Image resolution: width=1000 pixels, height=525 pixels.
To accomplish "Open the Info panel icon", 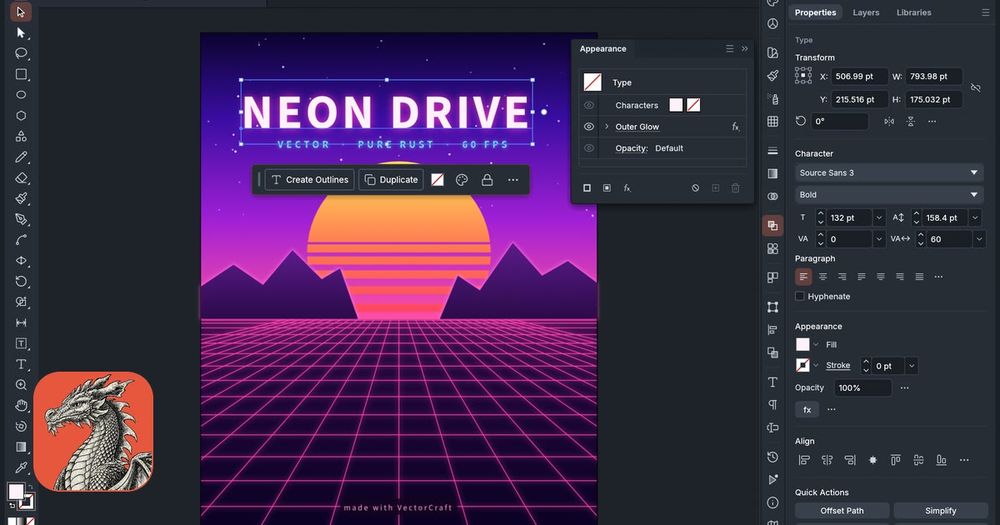I will point(772,503).
